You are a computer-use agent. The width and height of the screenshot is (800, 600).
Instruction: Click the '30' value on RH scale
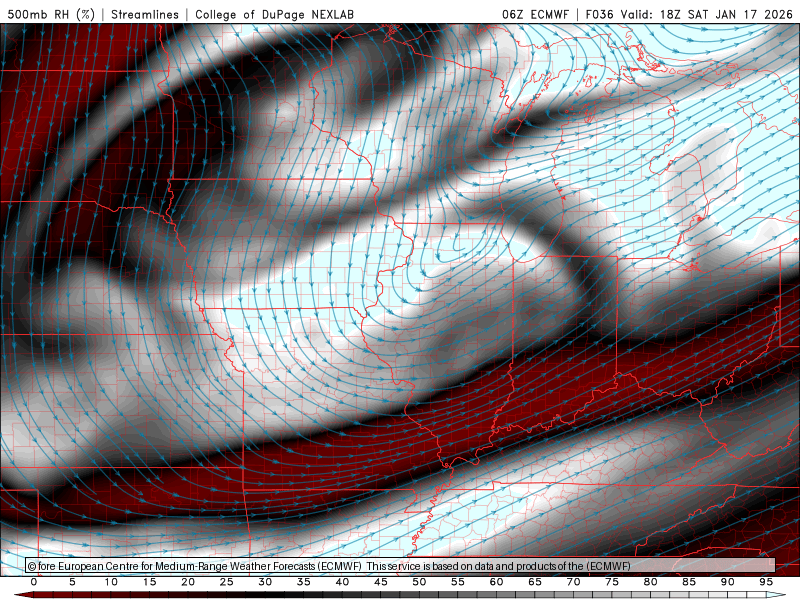265,582
